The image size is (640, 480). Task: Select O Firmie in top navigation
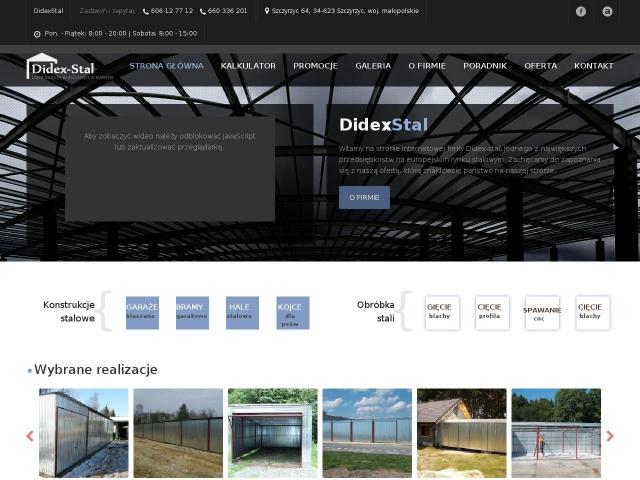[427, 66]
